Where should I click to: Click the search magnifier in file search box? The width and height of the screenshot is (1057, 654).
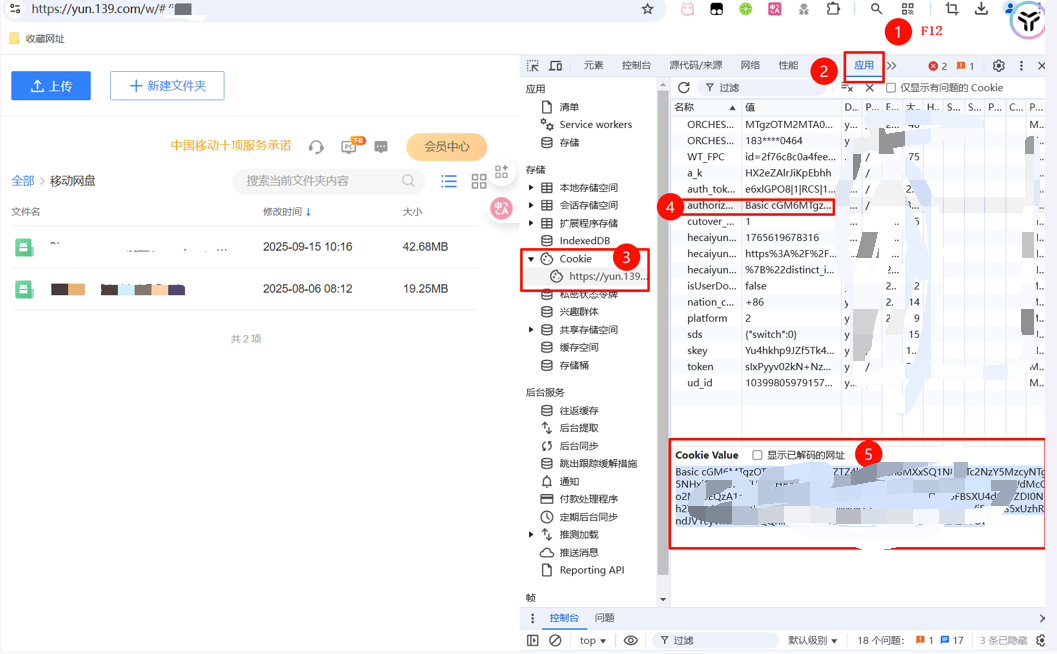pyautogui.click(x=409, y=181)
